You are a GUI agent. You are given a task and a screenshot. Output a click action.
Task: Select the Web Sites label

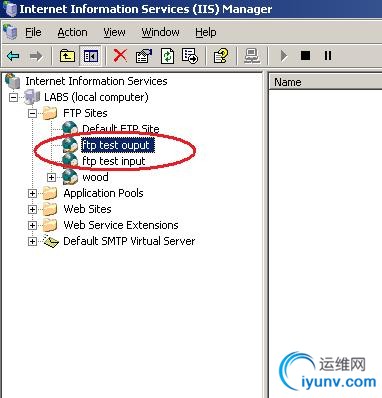(87, 209)
